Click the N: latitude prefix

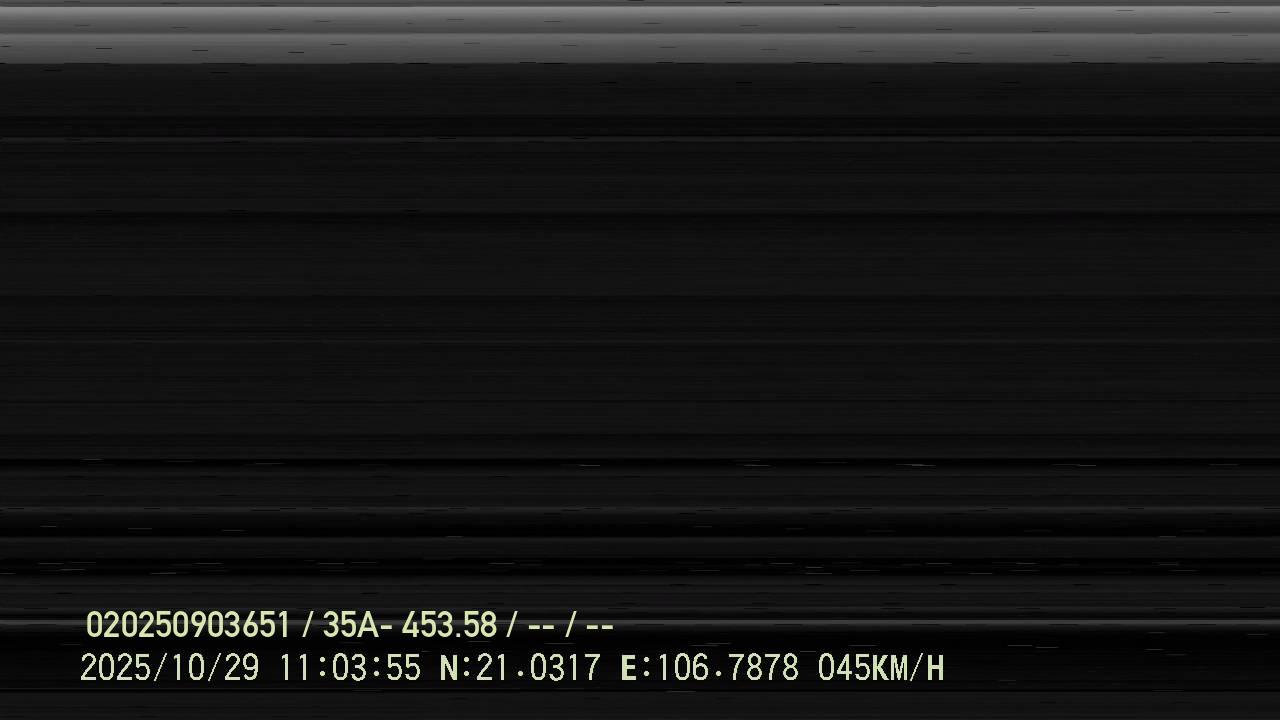coord(456,668)
